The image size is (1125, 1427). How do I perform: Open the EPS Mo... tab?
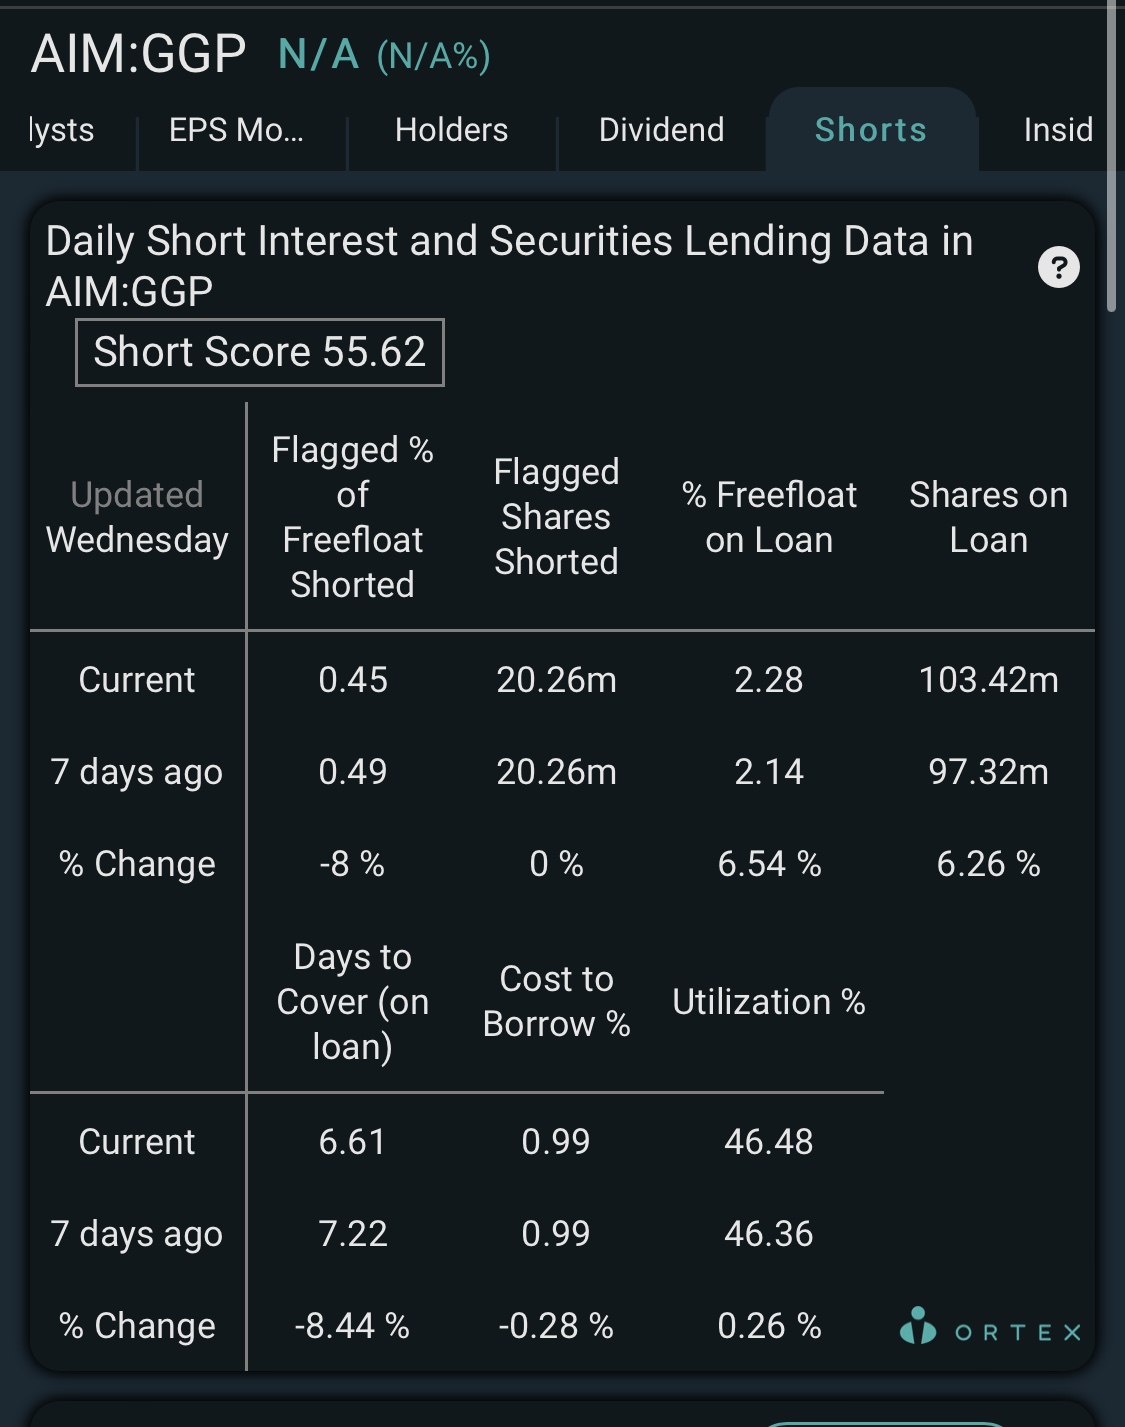pyautogui.click(x=236, y=130)
